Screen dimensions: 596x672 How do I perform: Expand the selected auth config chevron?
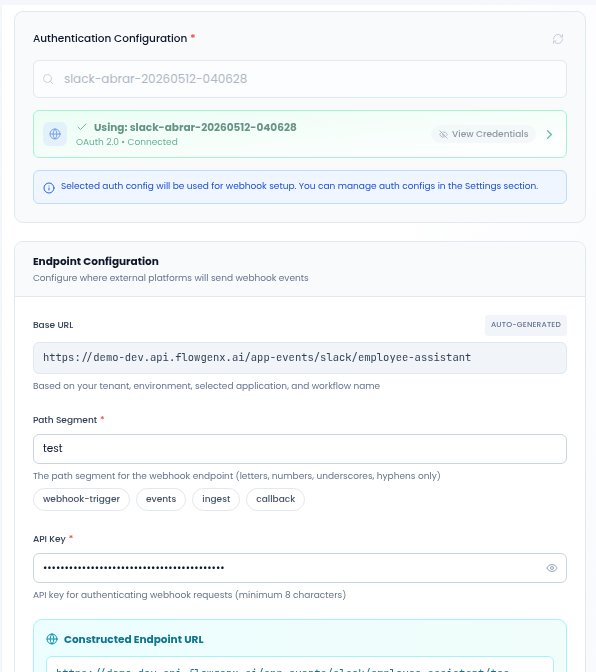click(549, 134)
